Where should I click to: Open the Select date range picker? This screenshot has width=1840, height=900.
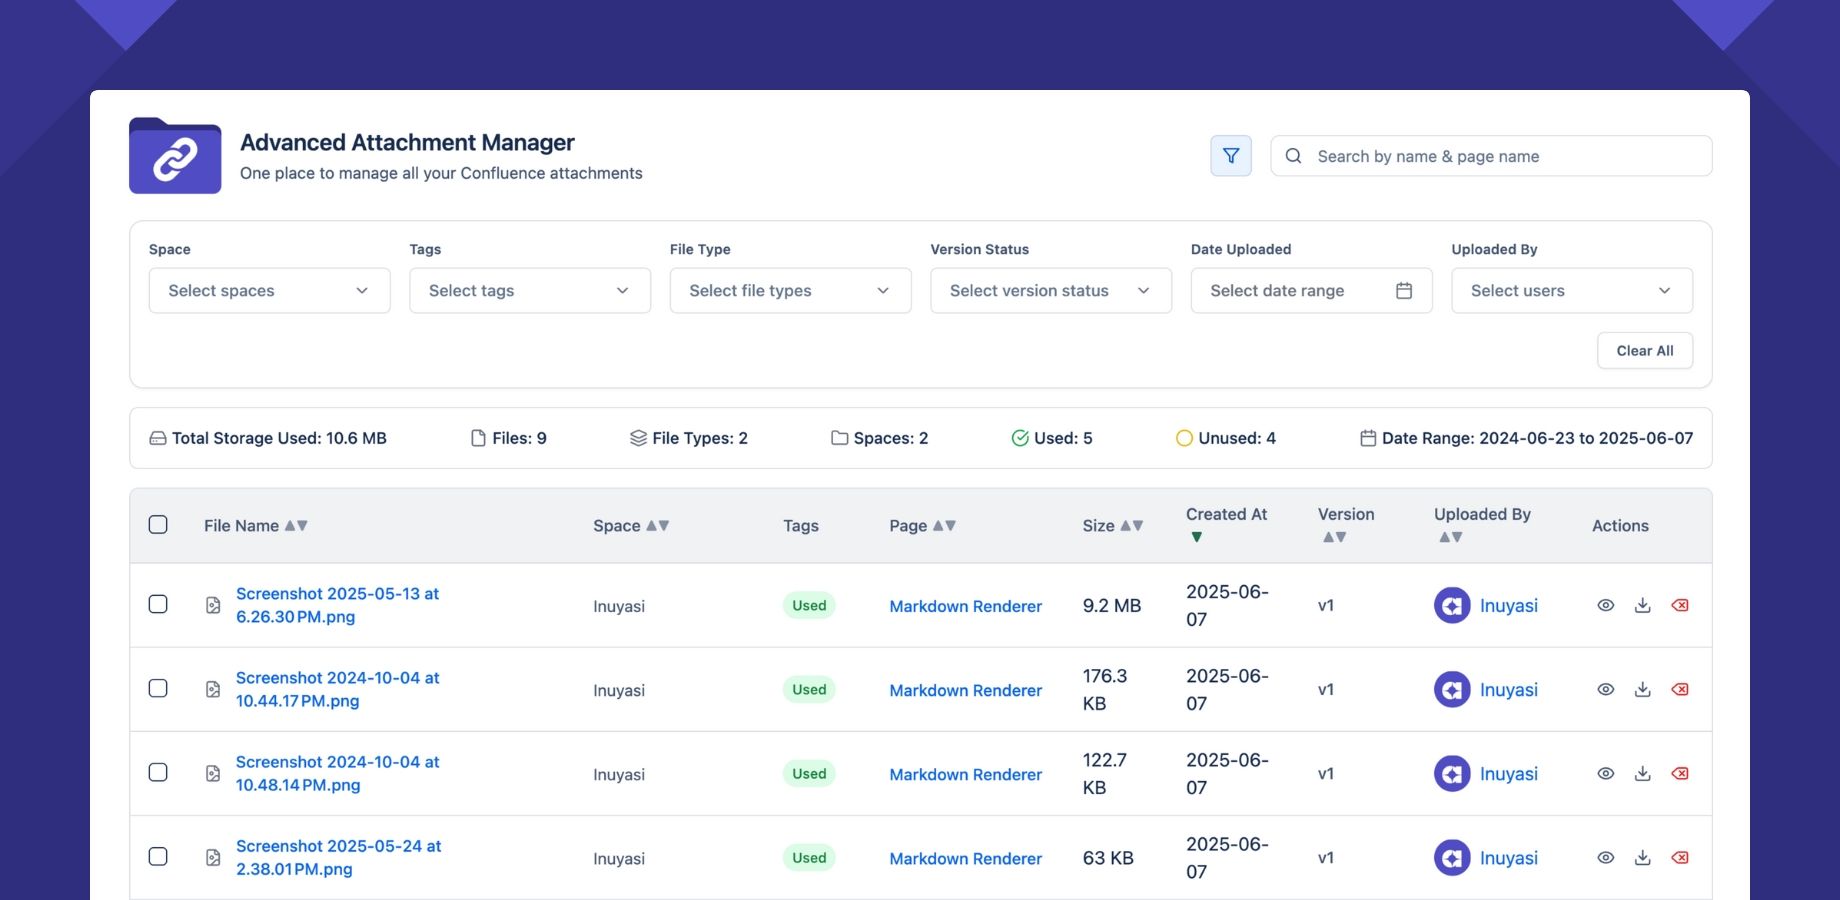[x=1312, y=290]
